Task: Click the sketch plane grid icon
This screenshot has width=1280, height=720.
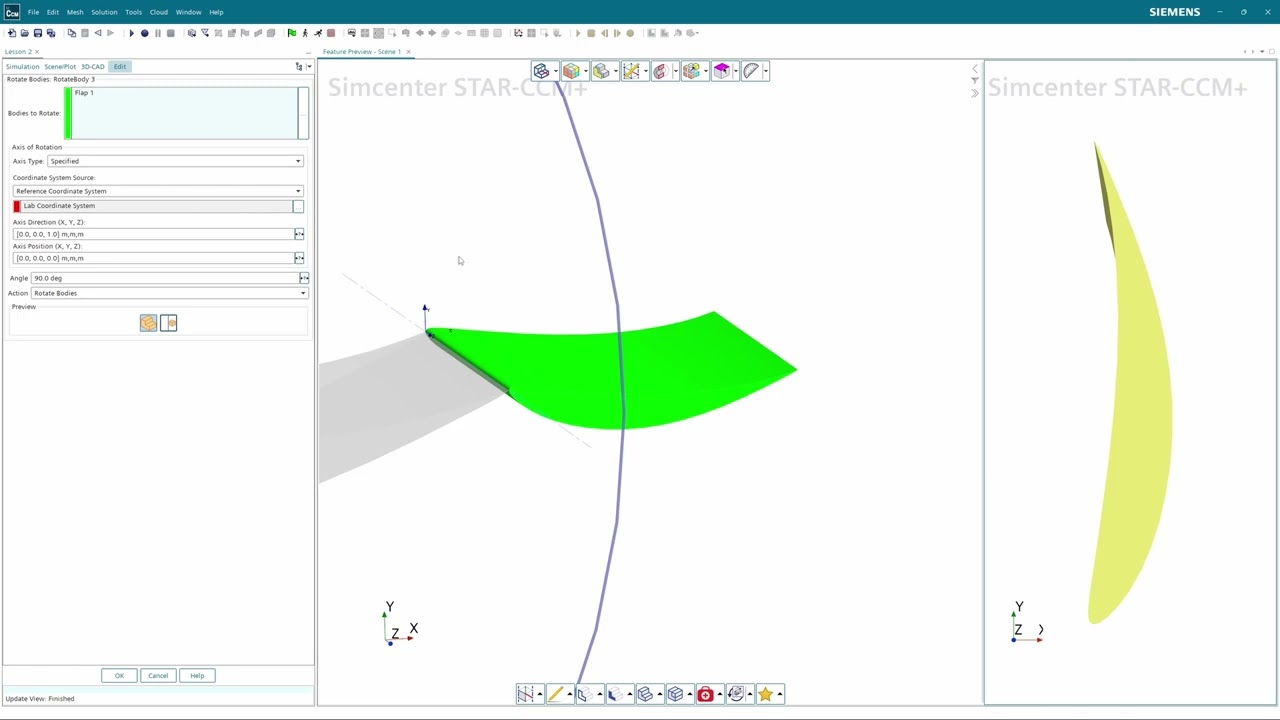Action: tap(631, 71)
